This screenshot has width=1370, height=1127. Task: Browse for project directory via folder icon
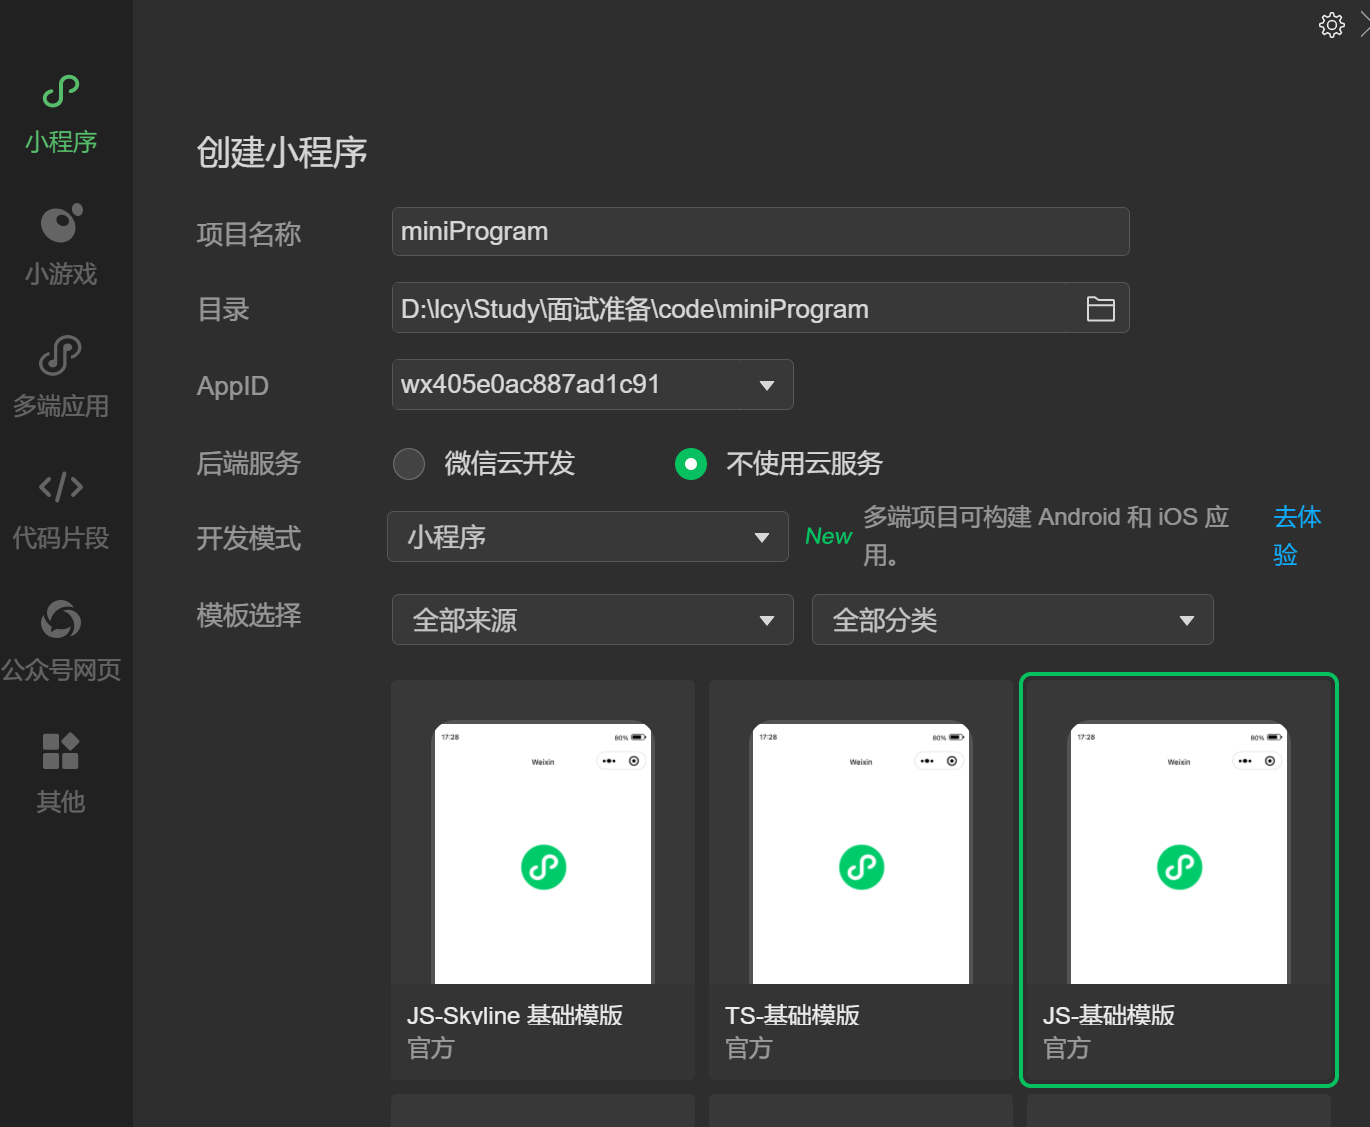click(x=1100, y=309)
